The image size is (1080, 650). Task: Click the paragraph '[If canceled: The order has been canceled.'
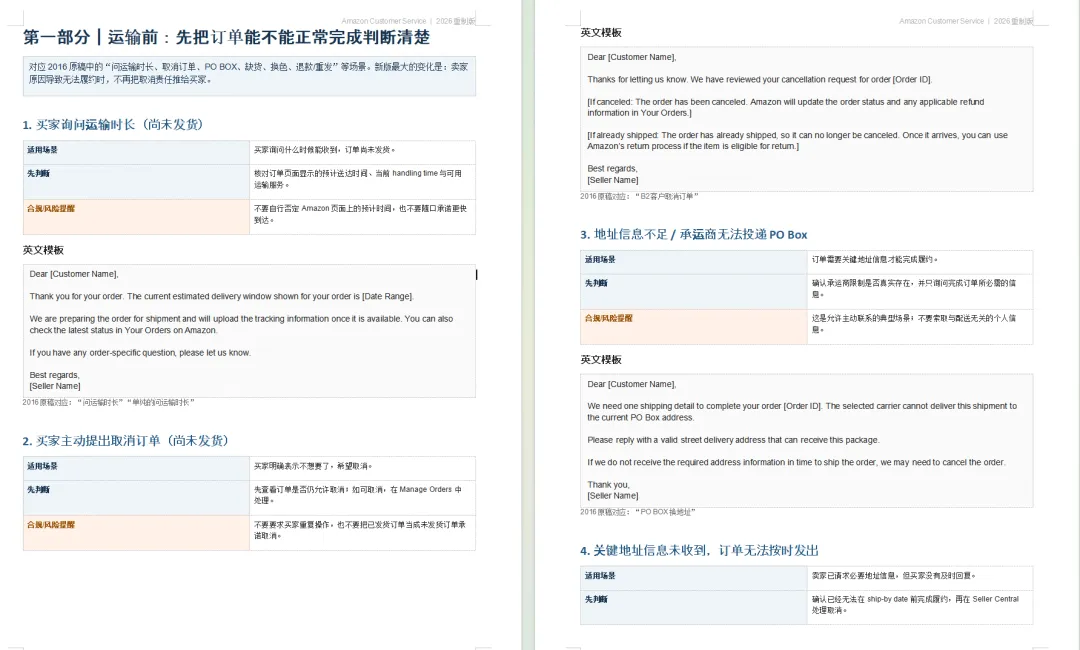pos(786,107)
